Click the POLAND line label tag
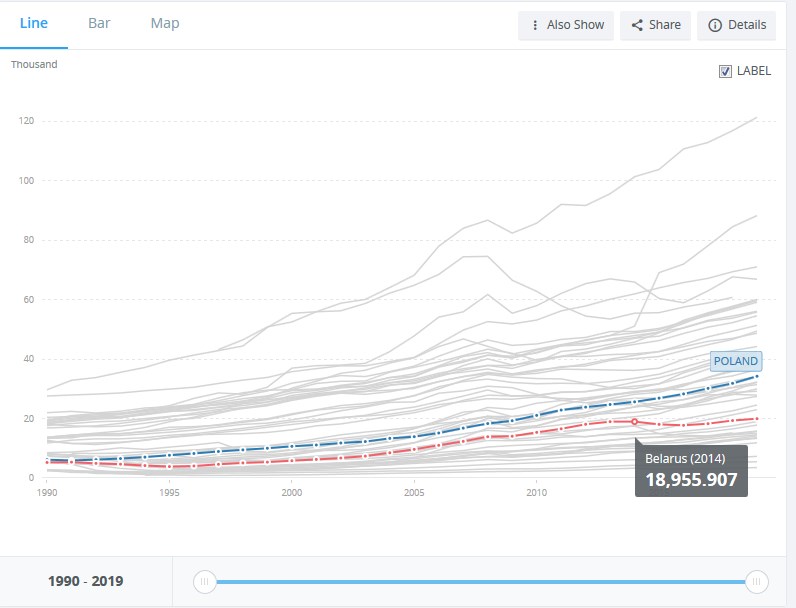 [736, 361]
